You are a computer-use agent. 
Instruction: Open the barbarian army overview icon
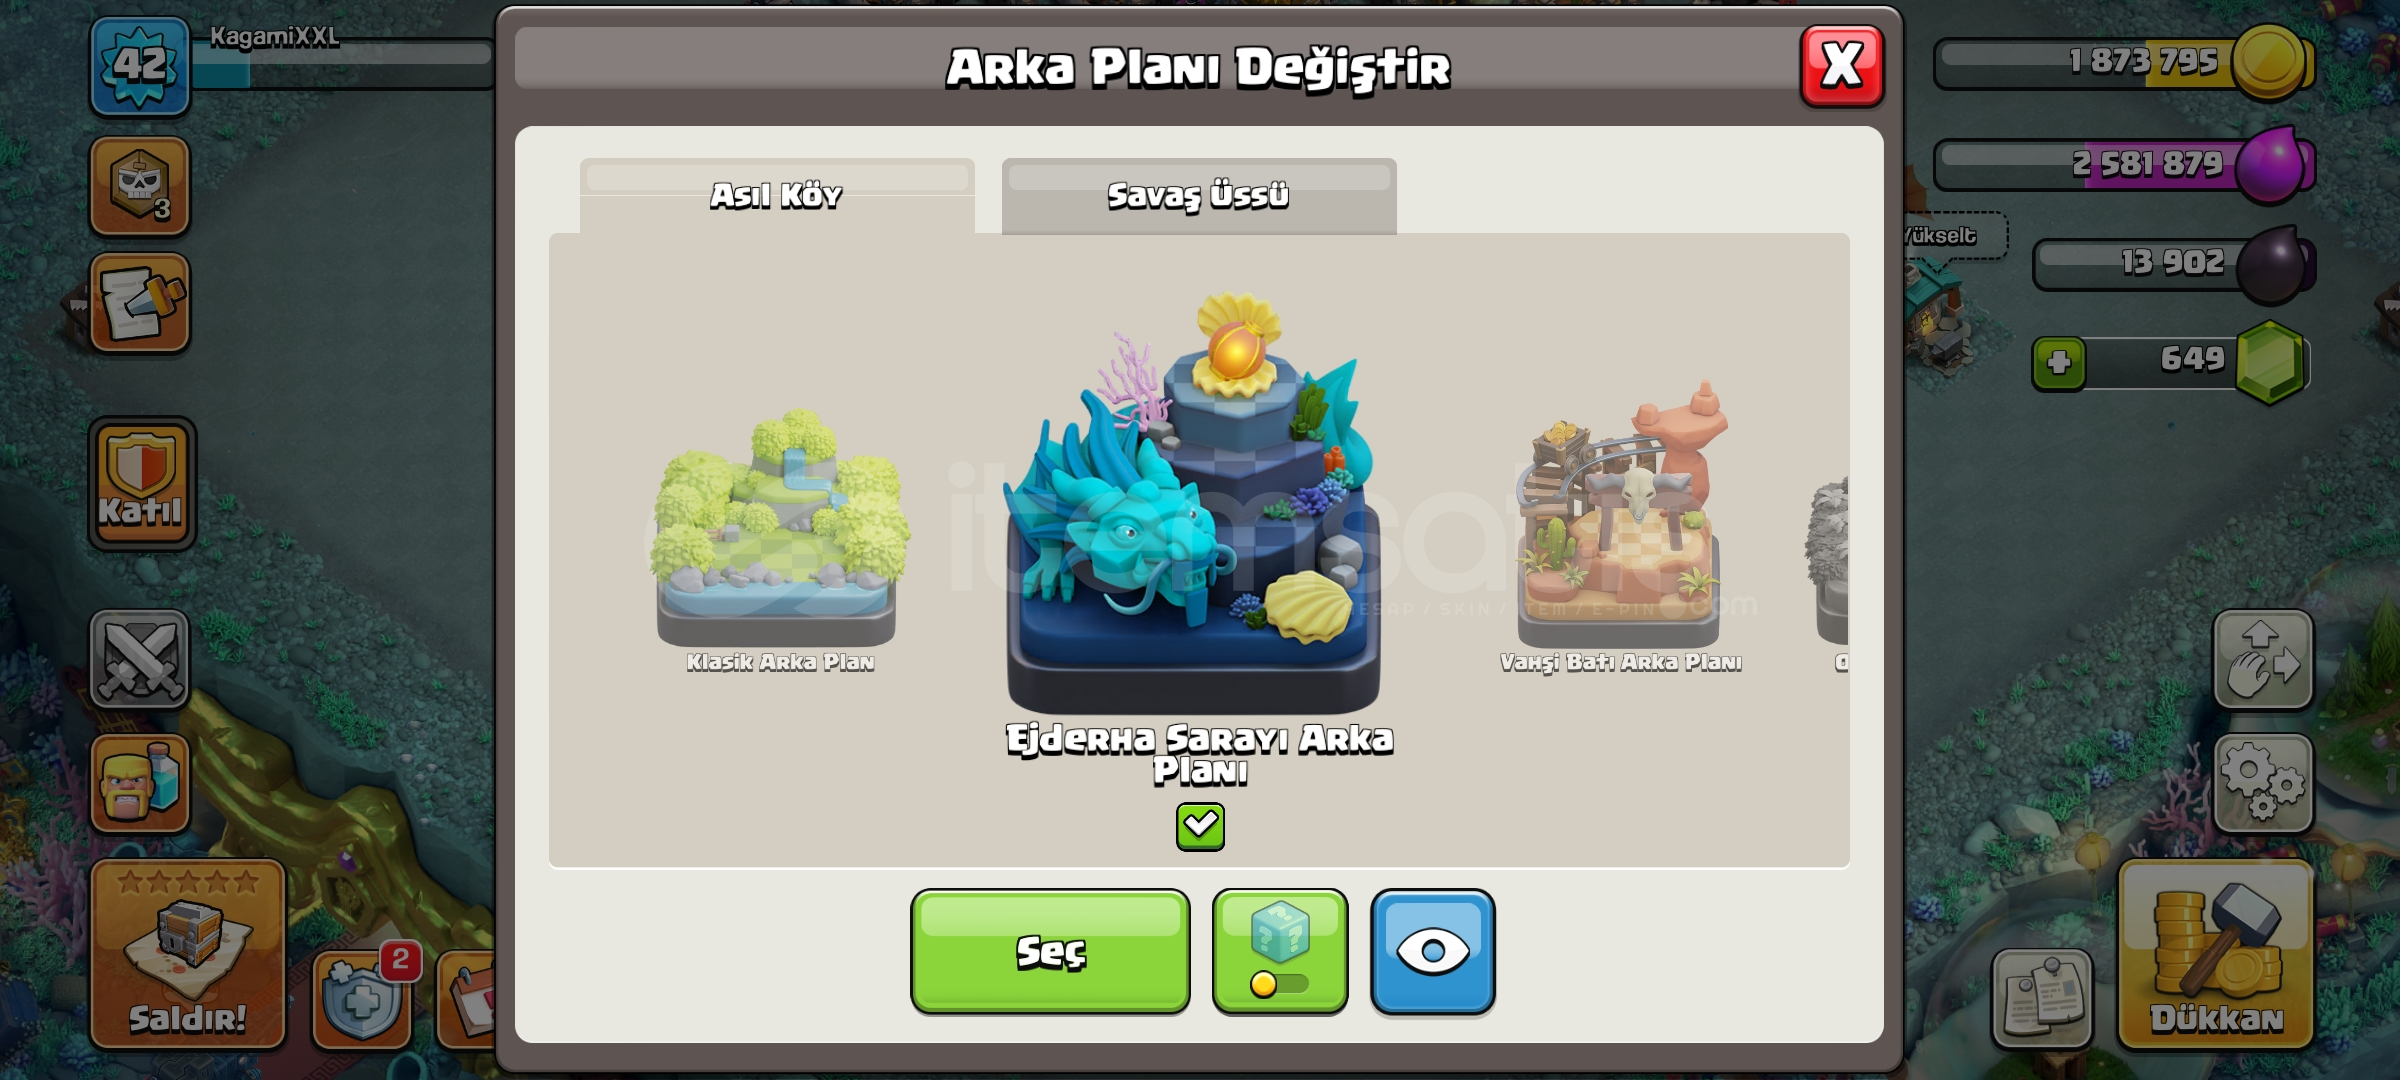(140, 784)
